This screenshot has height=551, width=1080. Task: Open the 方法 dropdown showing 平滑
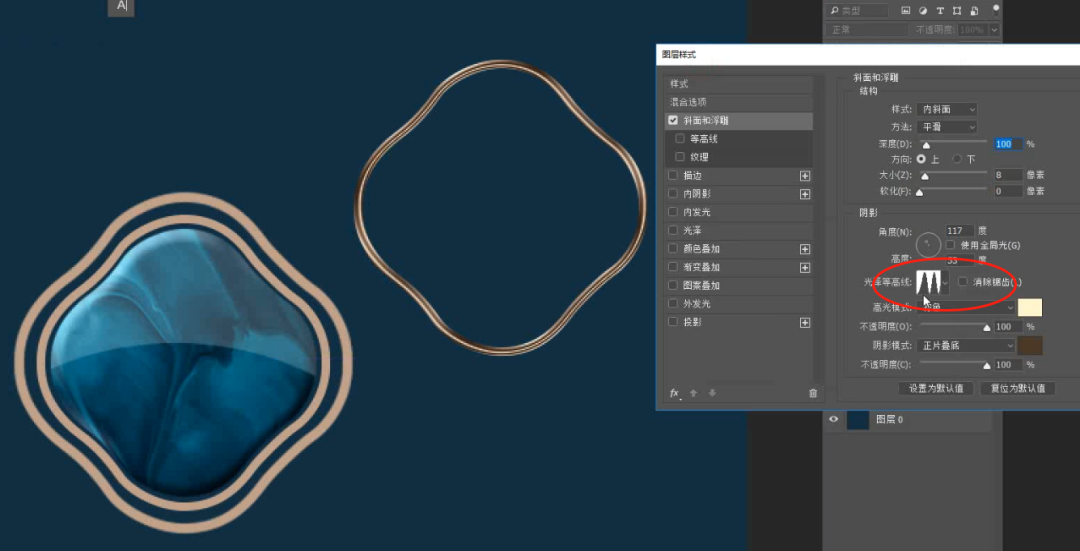coord(946,127)
